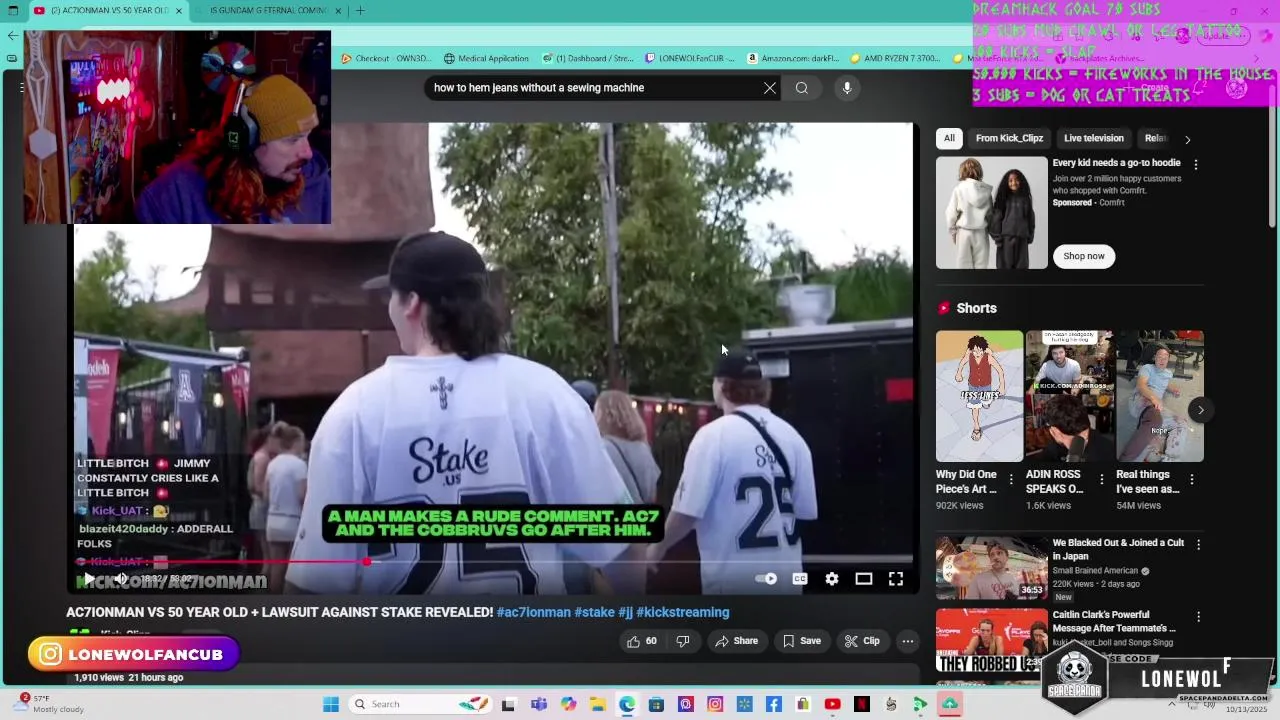This screenshot has width=1280, height=720.
Task: Open the LONEWOLFFanCUB Twitch bookmark
Action: (x=690, y=58)
